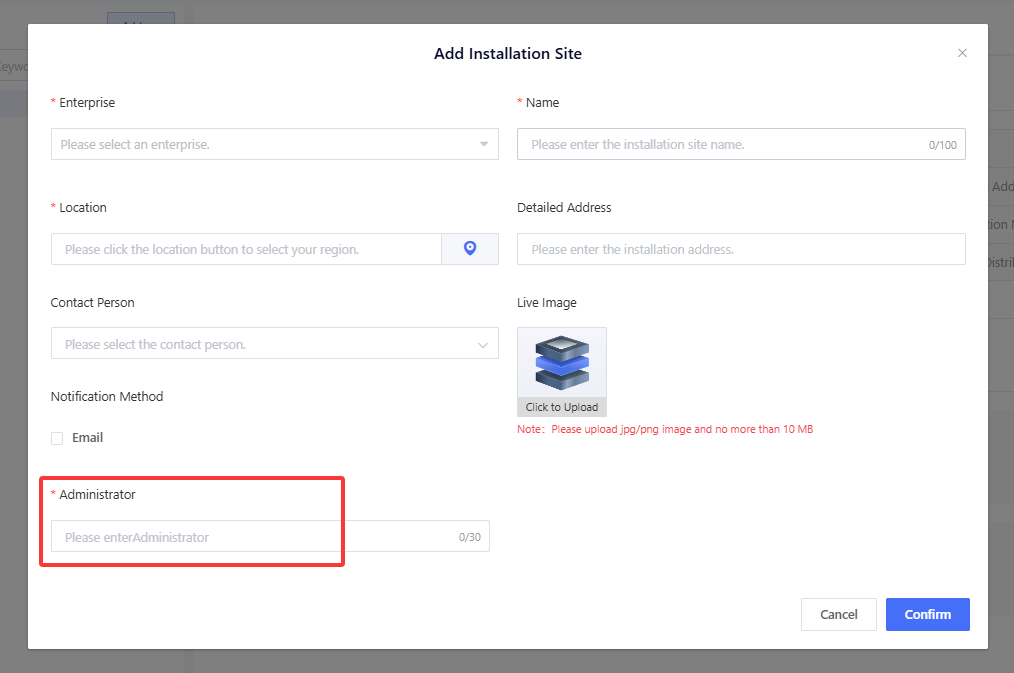Screen dimensions: 1014x673
Task: Click the 'Add Installation Site' dialog title
Action: click(x=507, y=54)
